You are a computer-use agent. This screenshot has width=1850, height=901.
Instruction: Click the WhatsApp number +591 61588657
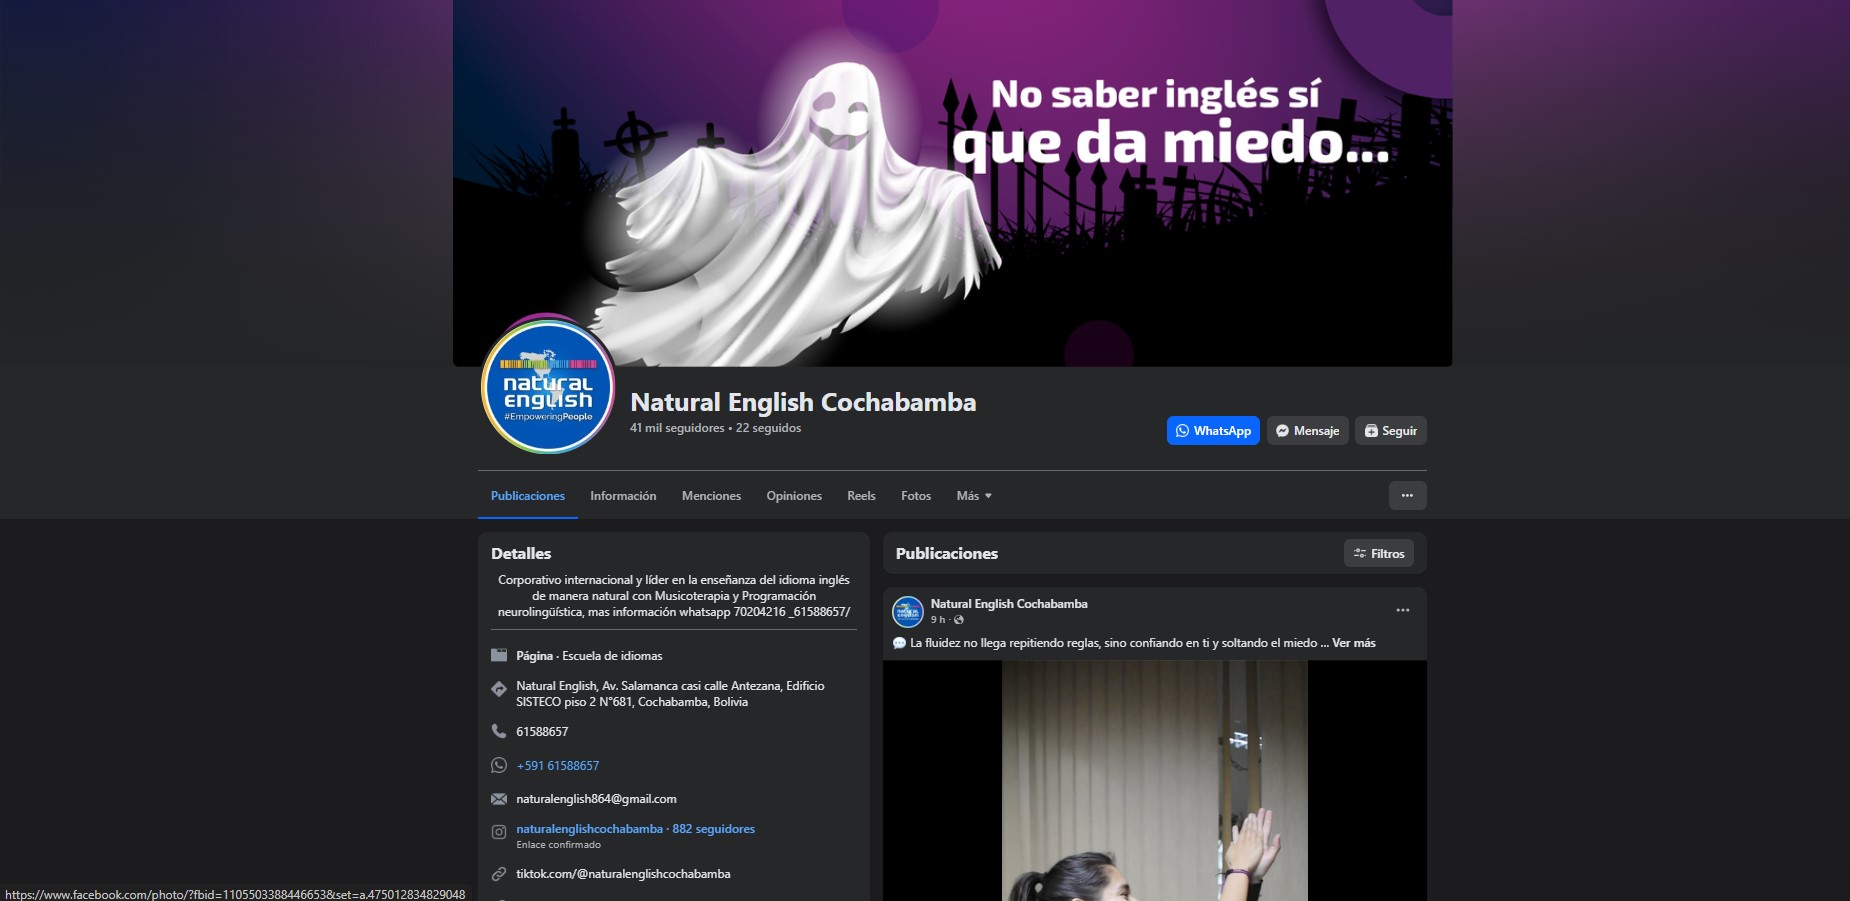pos(557,766)
